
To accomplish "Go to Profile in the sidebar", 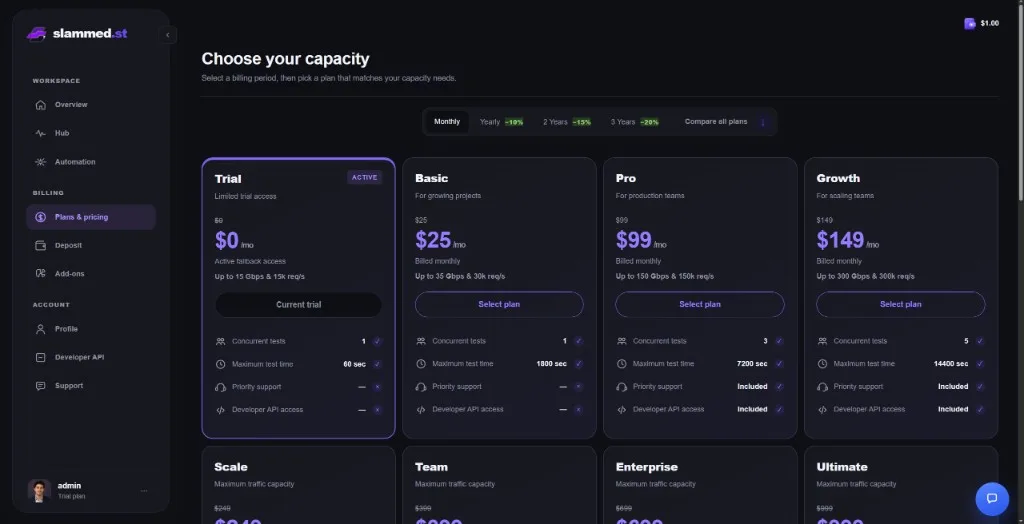I will pos(91,329).
